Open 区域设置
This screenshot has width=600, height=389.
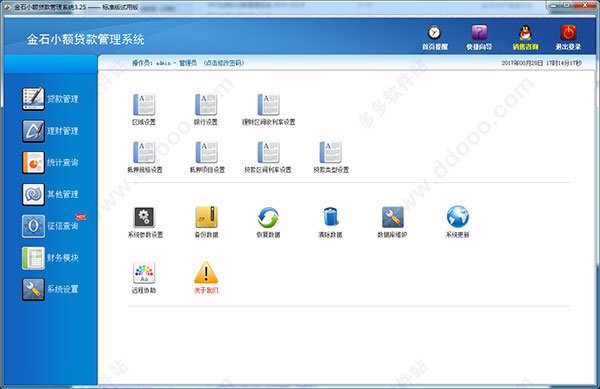144,109
